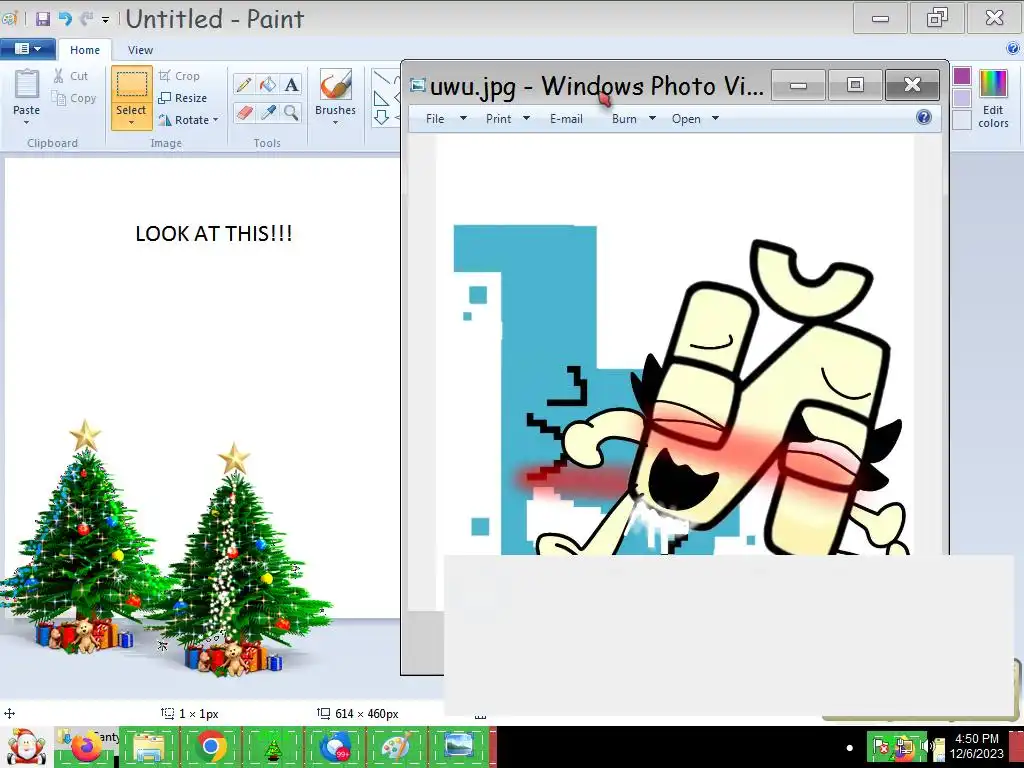This screenshot has width=1024, height=768.
Task: Click the Copy button in Clipboard group
Action: [x=74, y=98]
